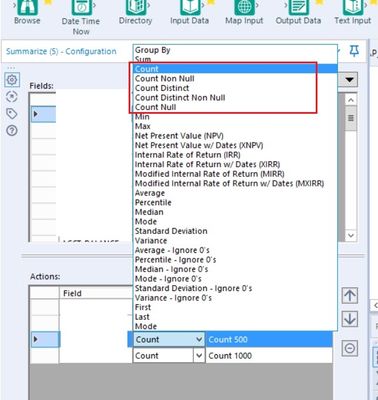The image size is (378, 400).
Task: Select the Count 500 row header
Action: click(45, 340)
